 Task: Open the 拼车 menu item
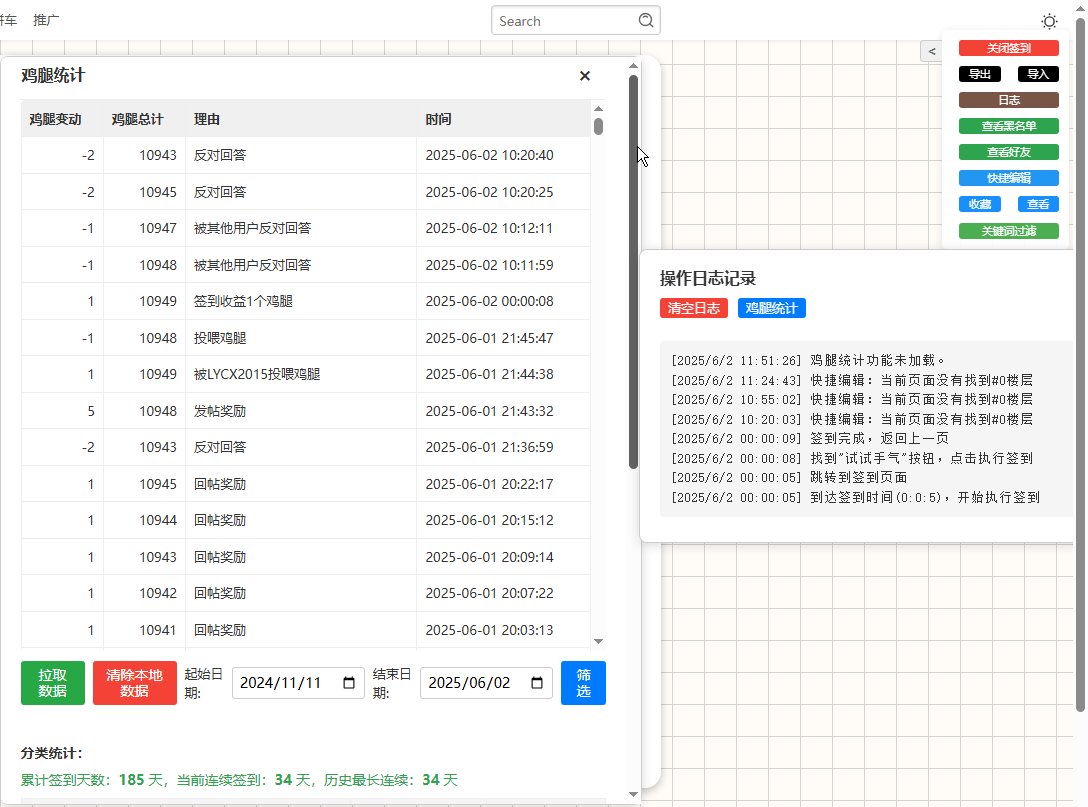[6, 19]
